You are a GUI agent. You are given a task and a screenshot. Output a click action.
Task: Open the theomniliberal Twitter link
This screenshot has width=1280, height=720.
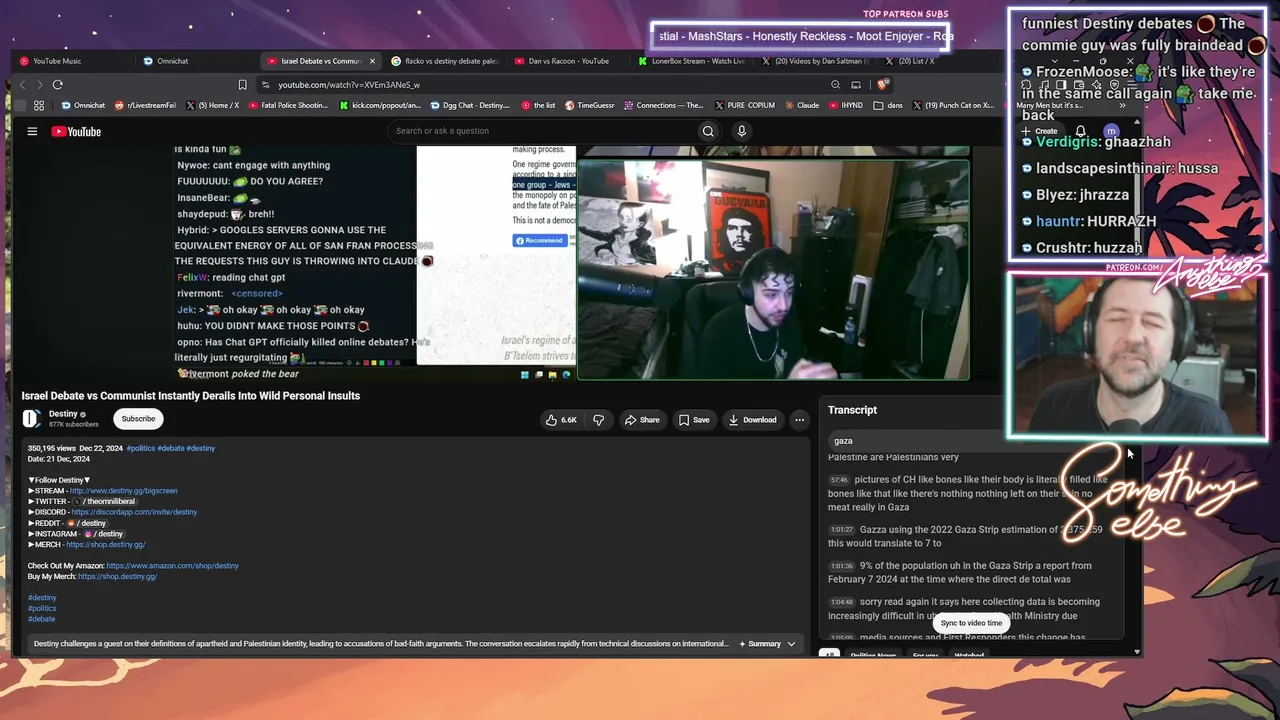[106, 502]
